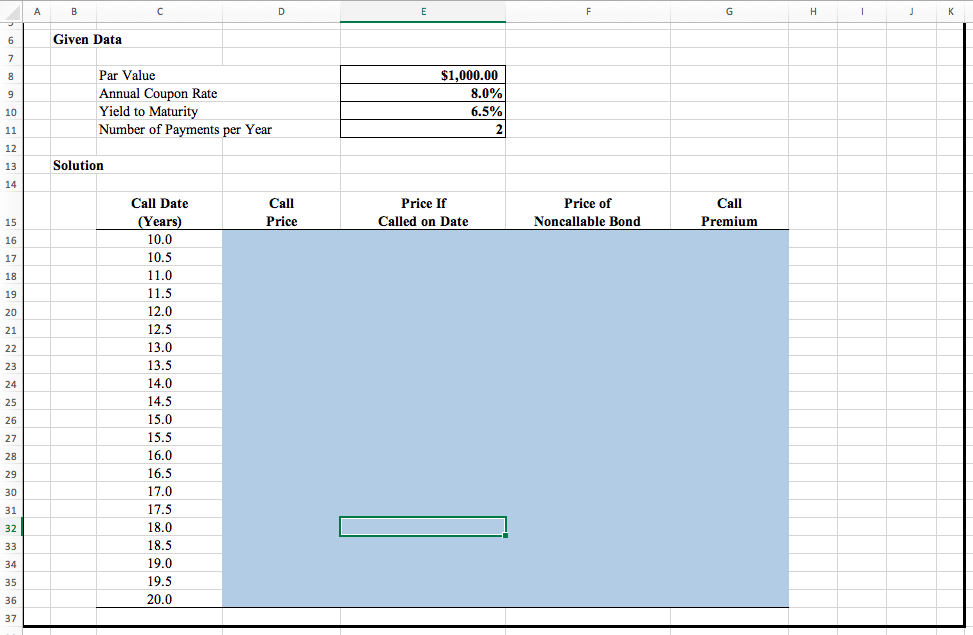Click the Select All corner button above row headers
Image resolution: width=973 pixels, height=635 pixels.
pos(10,11)
